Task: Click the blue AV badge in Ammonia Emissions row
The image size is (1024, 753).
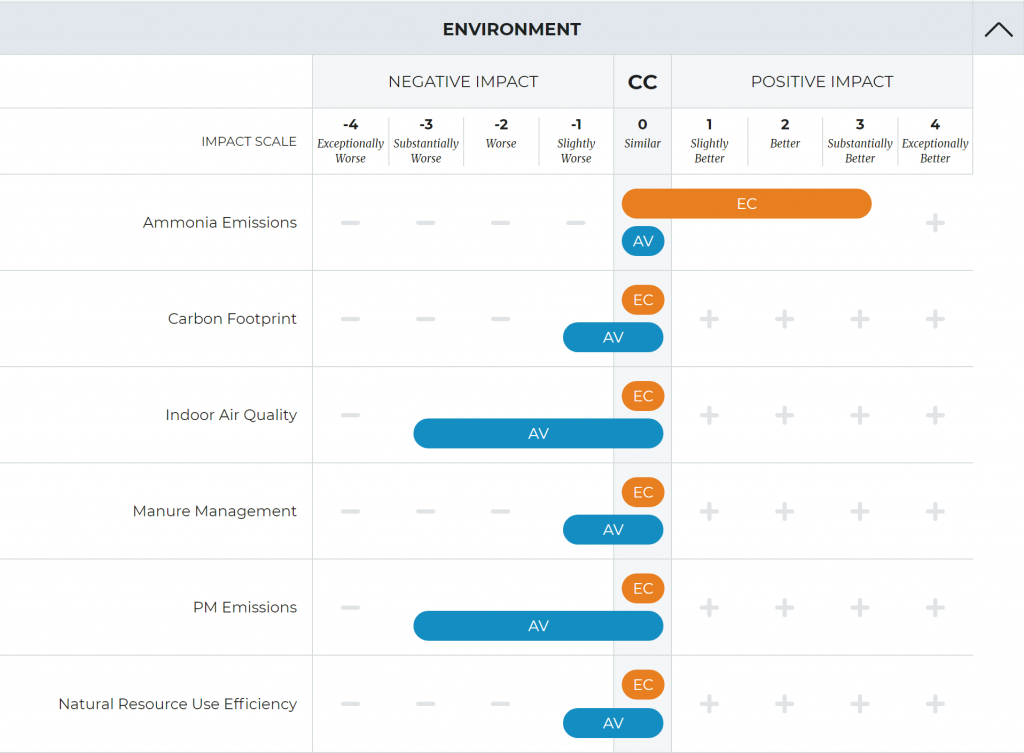Action: pyautogui.click(x=642, y=242)
